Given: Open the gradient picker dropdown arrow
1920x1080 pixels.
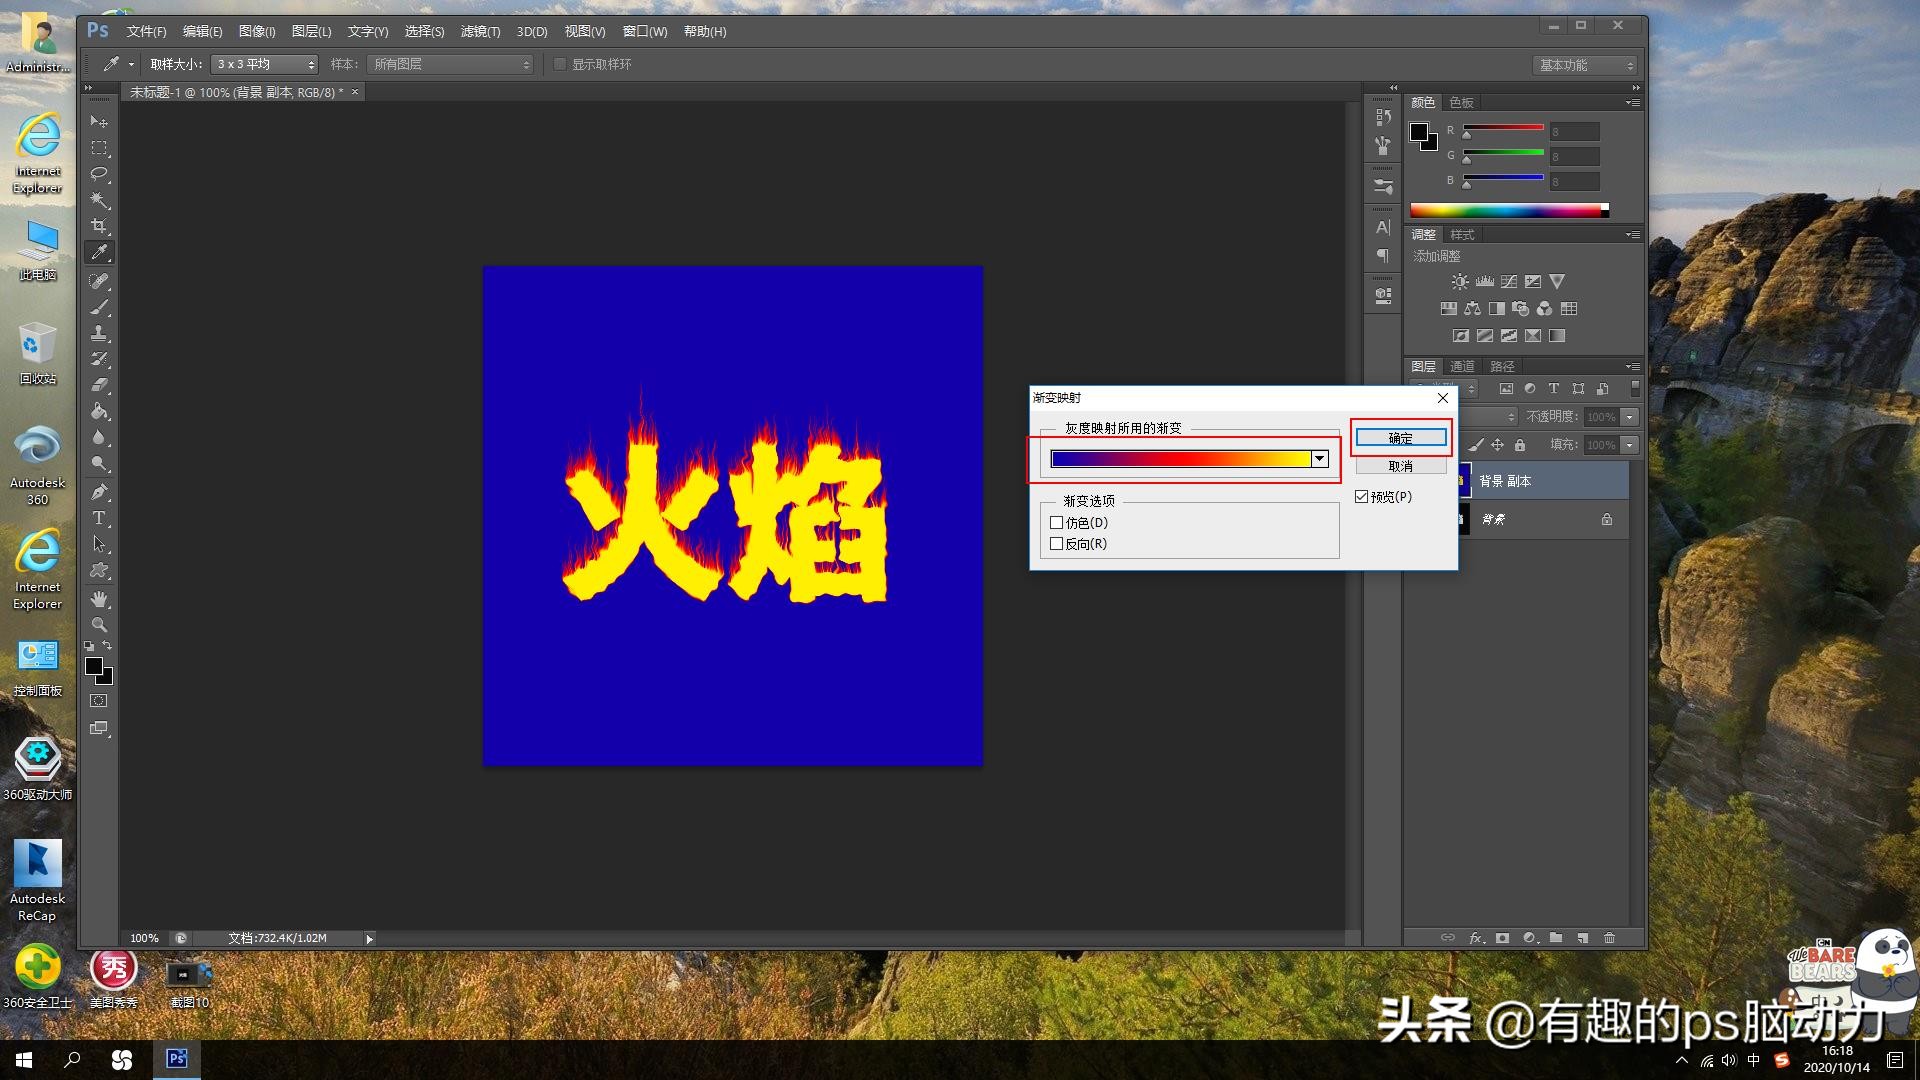Looking at the screenshot, I should tap(1320, 459).
